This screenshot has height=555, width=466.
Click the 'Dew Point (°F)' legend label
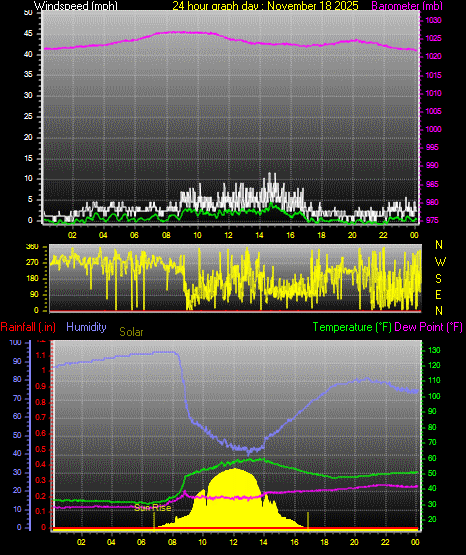click(428, 327)
